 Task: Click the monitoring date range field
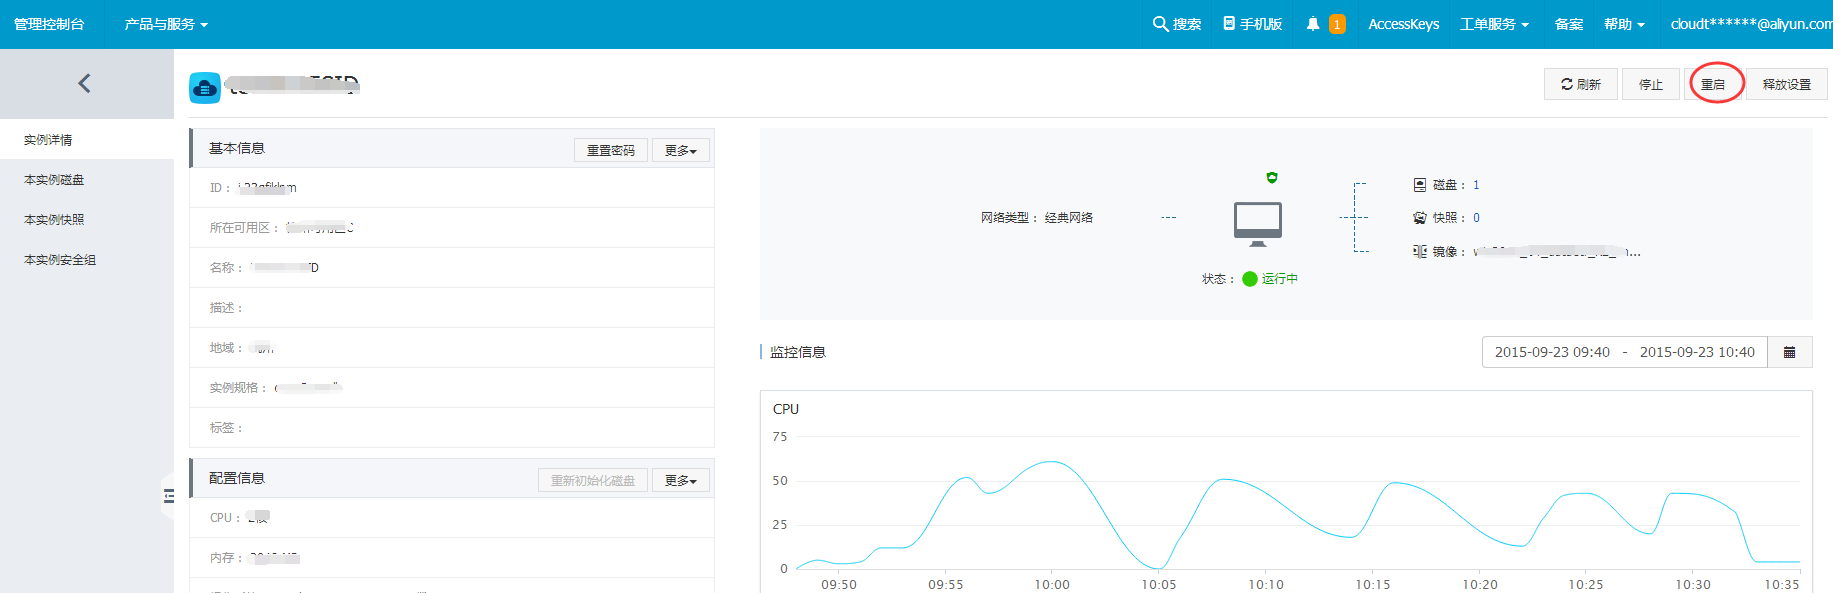click(1624, 352)
